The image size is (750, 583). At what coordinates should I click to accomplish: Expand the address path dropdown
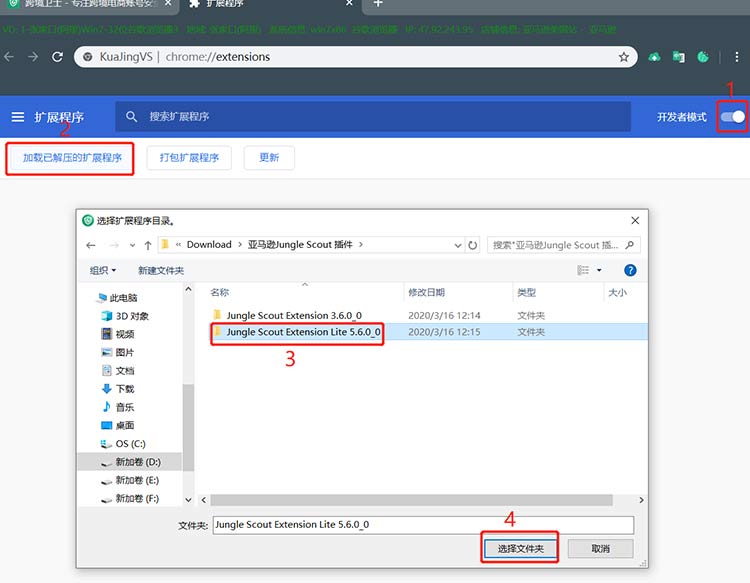tap(458, 245)
